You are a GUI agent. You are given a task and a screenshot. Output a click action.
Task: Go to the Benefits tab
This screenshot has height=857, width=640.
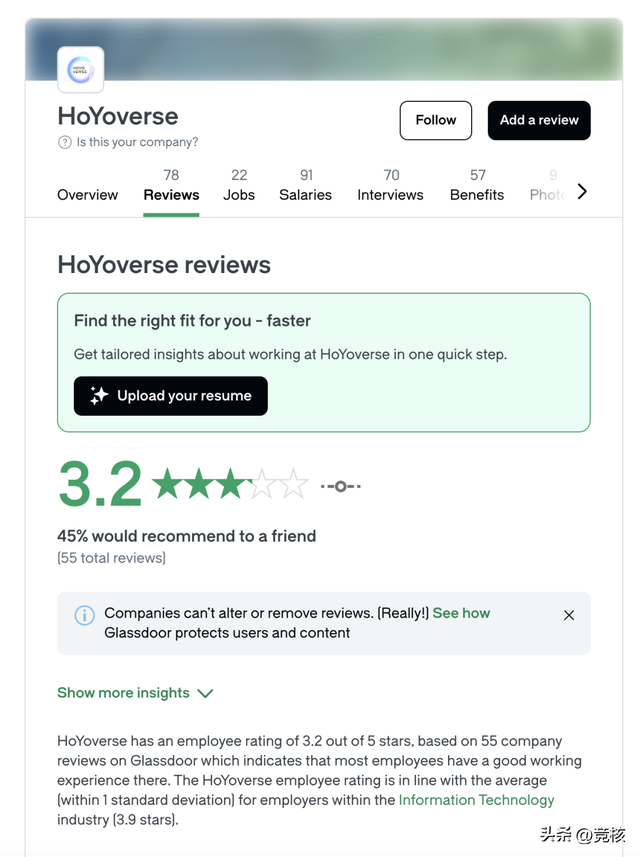[477, 186]
